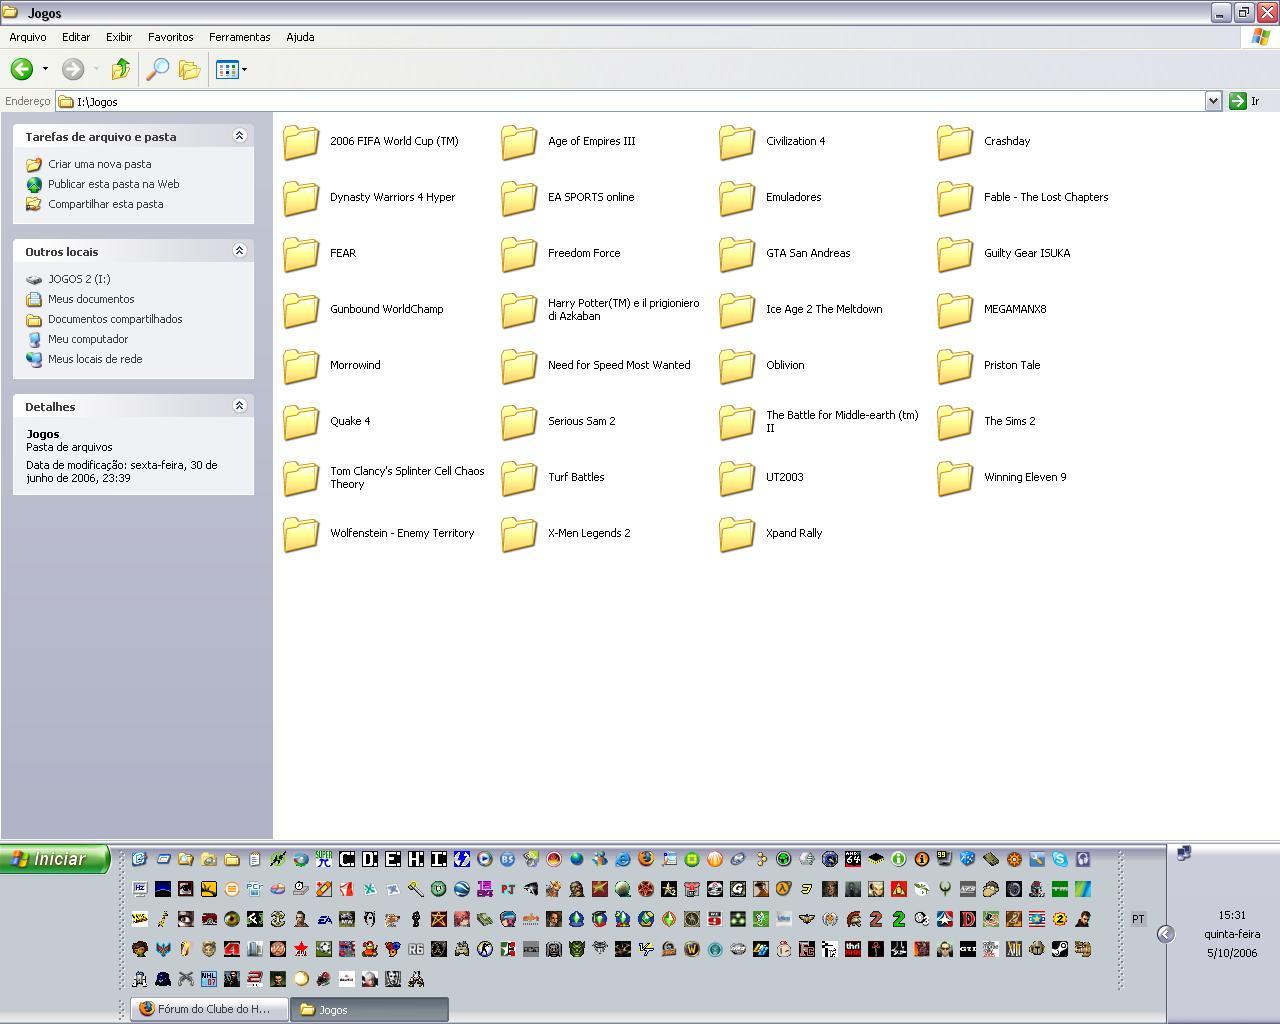This screenshot has height=1024, width=1280.
Task: Select the Emuladores folder icon
Action: click(736, 198)
